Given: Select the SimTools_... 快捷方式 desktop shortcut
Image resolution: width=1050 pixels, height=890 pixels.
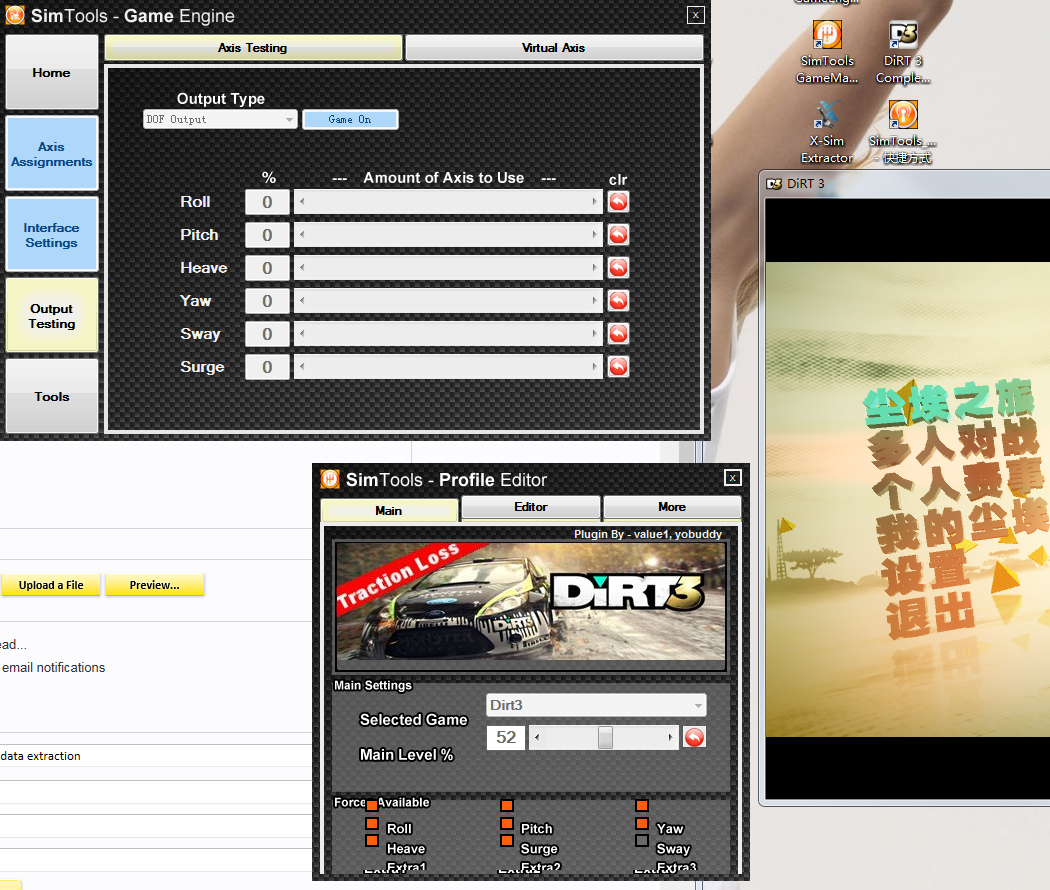Looking at the screenshot, I should (903, 133).
